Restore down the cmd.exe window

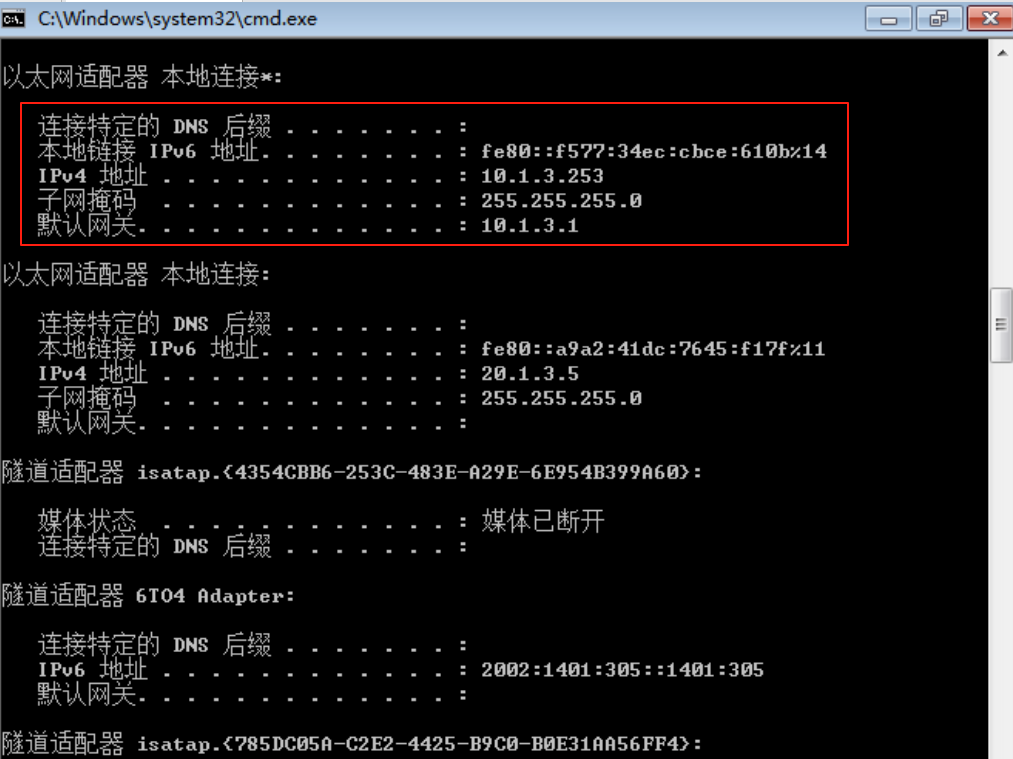[x=939, y=19]
